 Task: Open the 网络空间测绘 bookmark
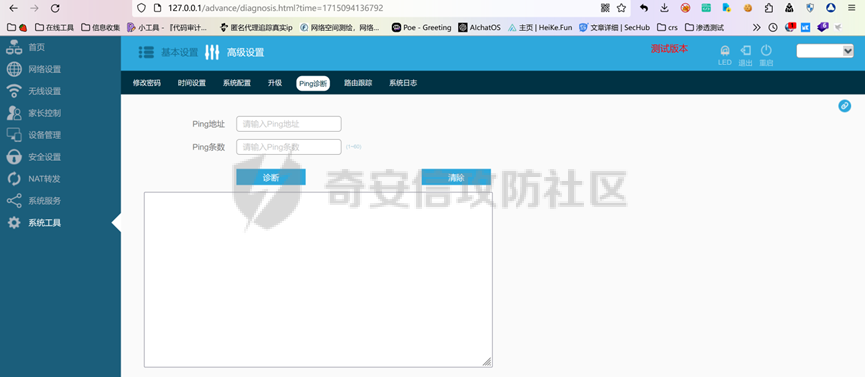pyautogui.click(x=340, y=27)
